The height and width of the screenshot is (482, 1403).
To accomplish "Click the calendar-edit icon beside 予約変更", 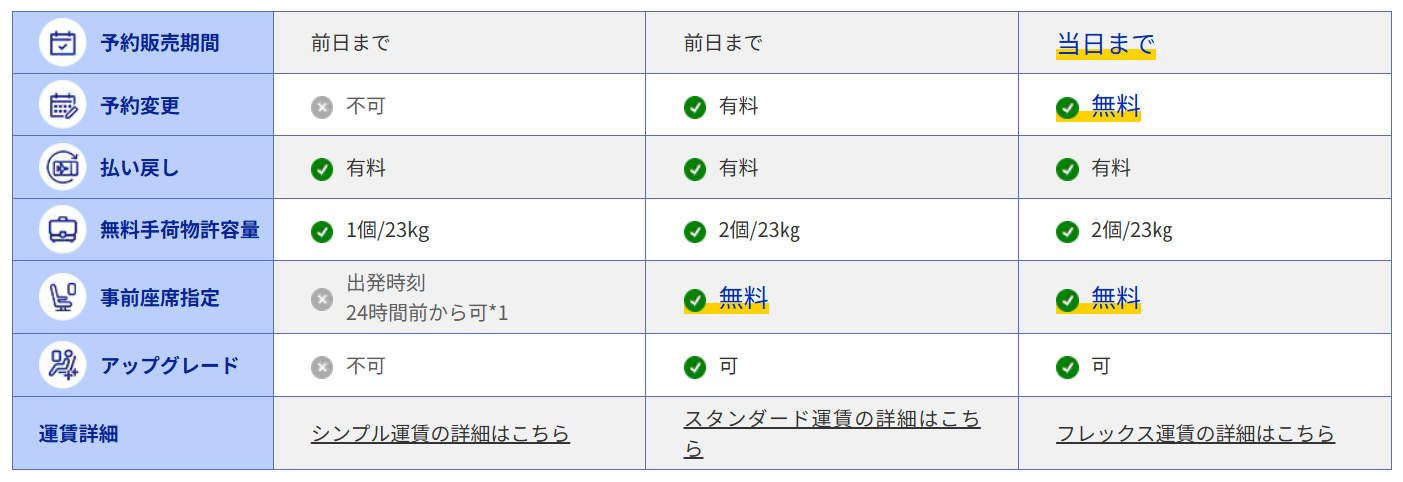I will tap(63, 105).
